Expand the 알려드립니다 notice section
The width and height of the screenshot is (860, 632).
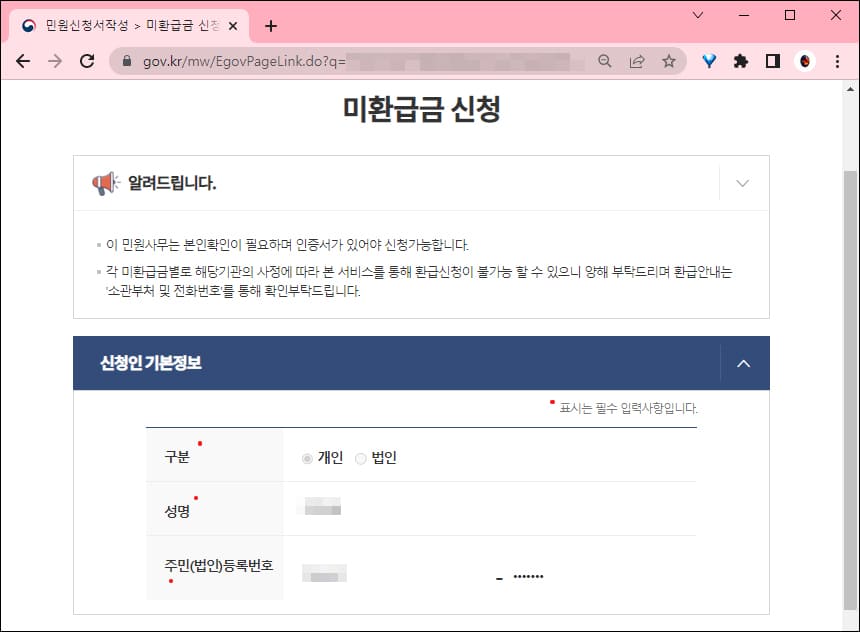point(742,182)
